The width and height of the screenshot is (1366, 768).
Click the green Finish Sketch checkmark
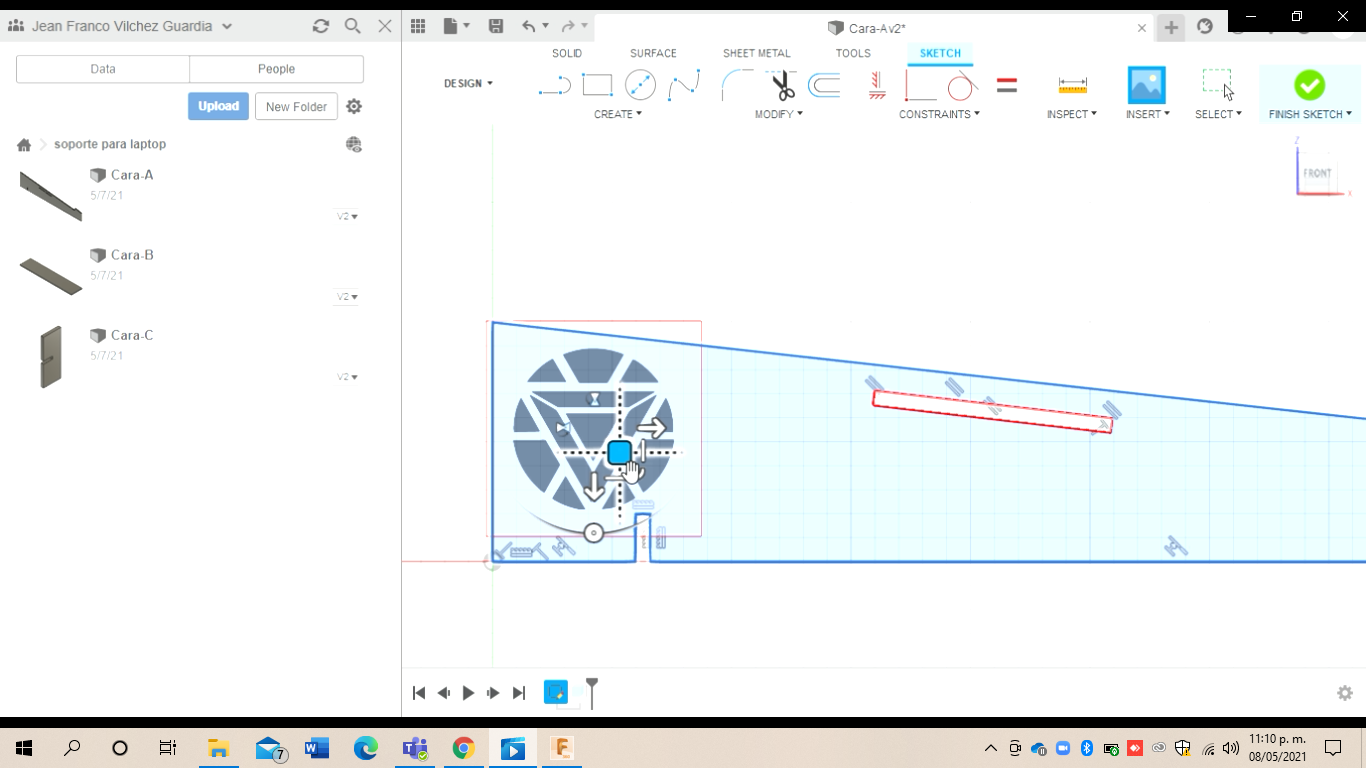coord(1309,85)
